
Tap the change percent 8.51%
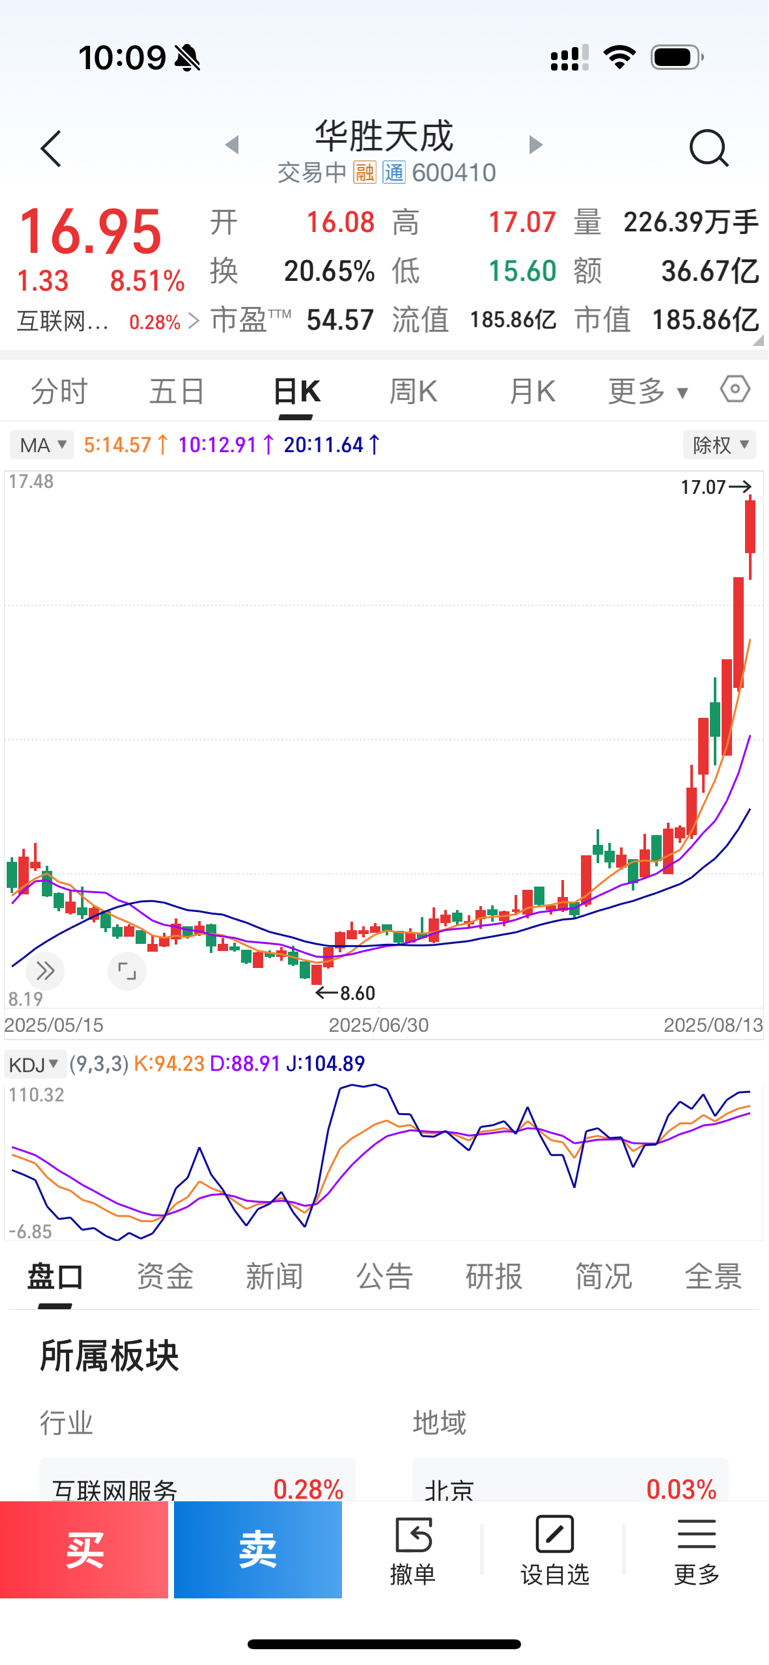pos(147,281)
